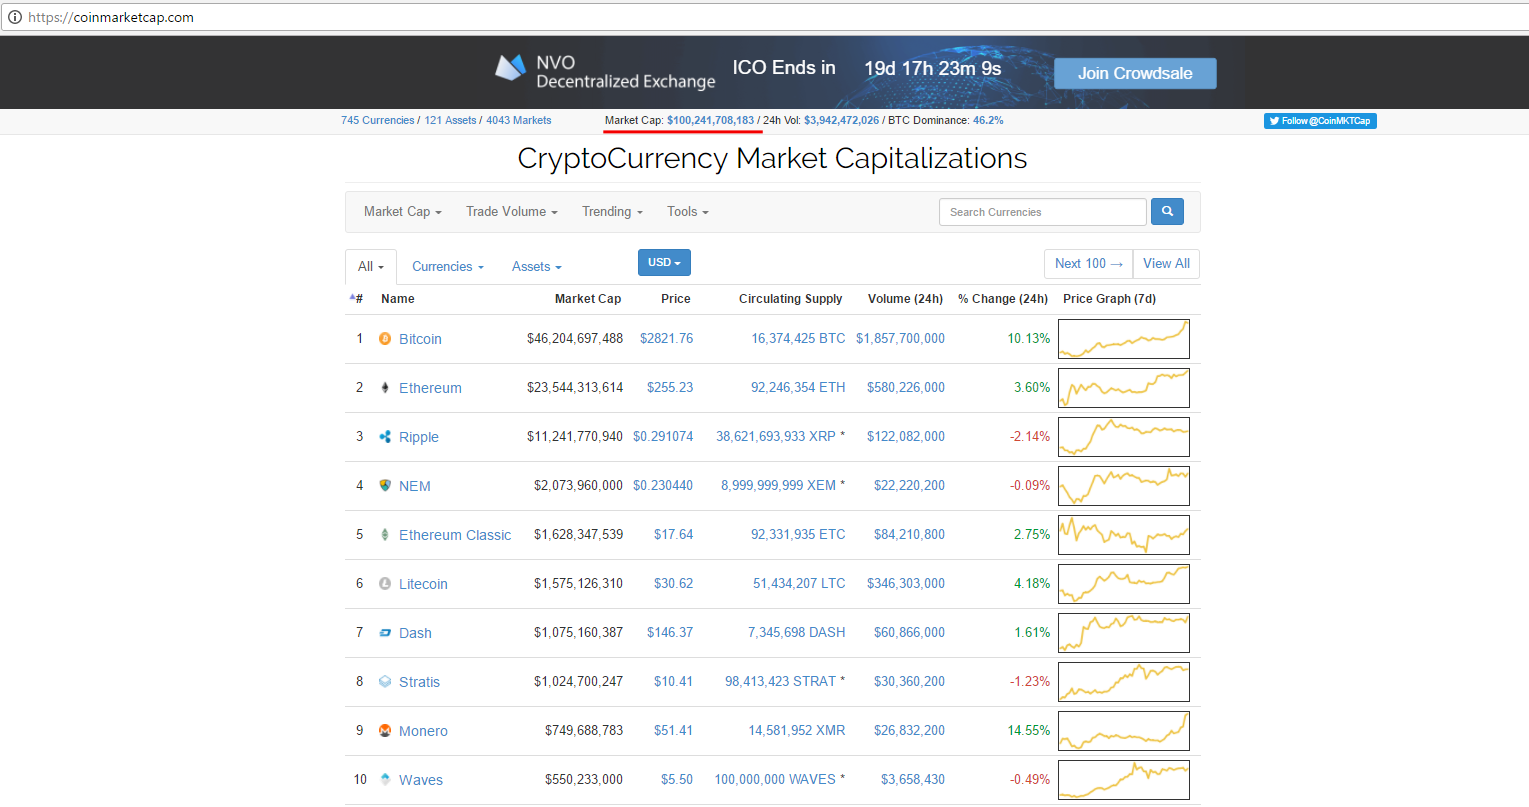The height and width of the screenshot is (807, 1529).
Task: Open the Assets filter dropdown
Action: 537,267
